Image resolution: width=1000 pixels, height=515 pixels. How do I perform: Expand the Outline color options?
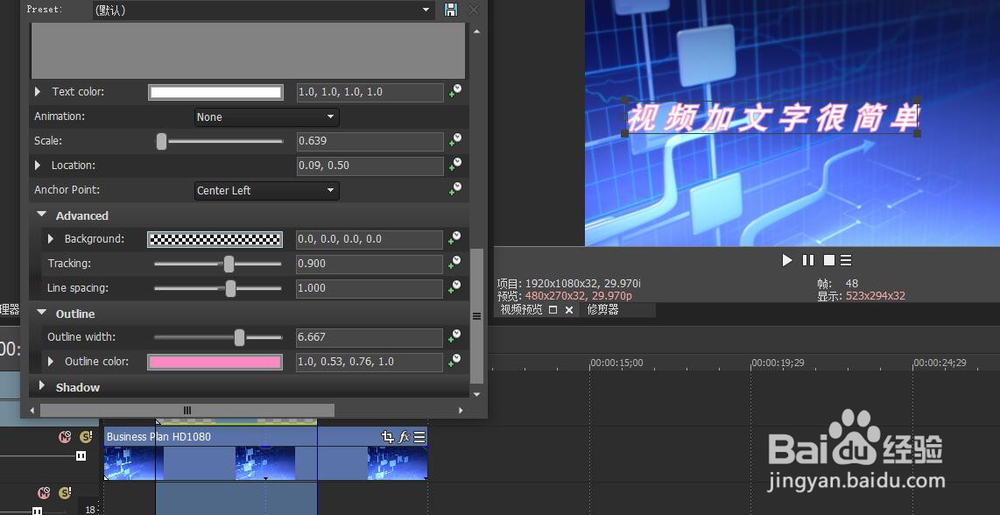(x=50, y=361)
